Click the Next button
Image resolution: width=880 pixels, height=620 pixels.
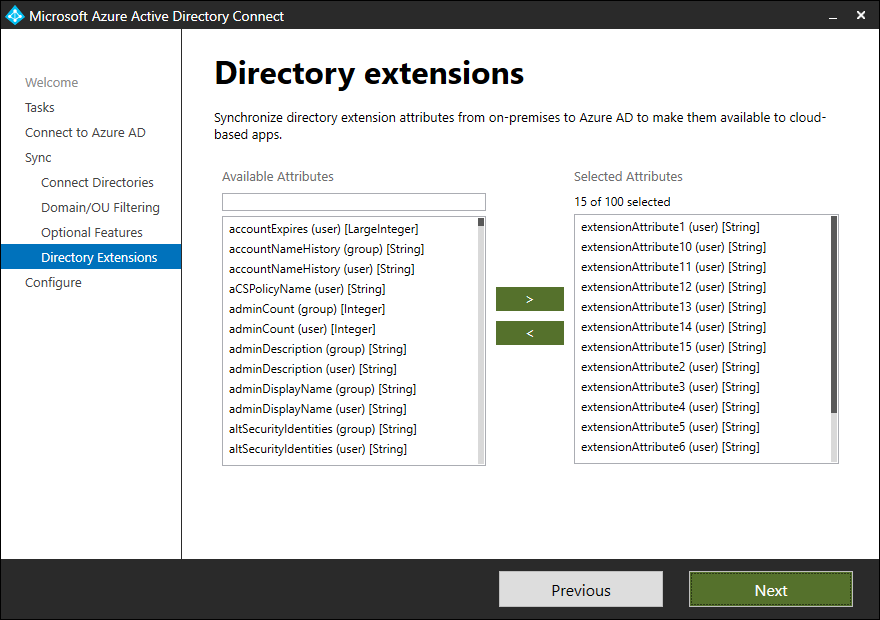771,590
